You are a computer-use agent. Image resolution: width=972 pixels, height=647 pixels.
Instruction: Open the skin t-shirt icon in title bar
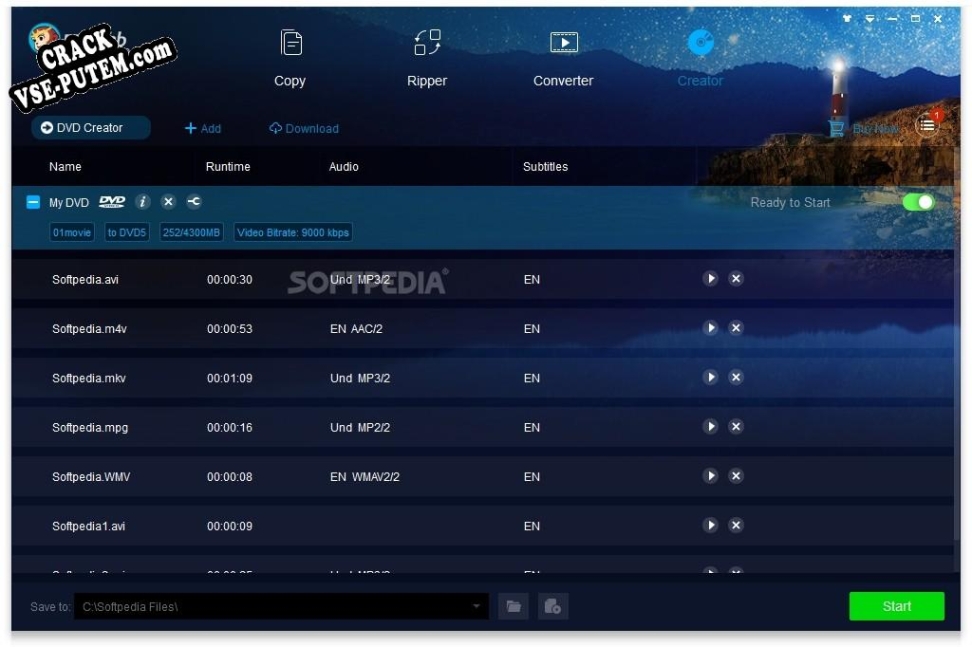(x=847, y=19)
